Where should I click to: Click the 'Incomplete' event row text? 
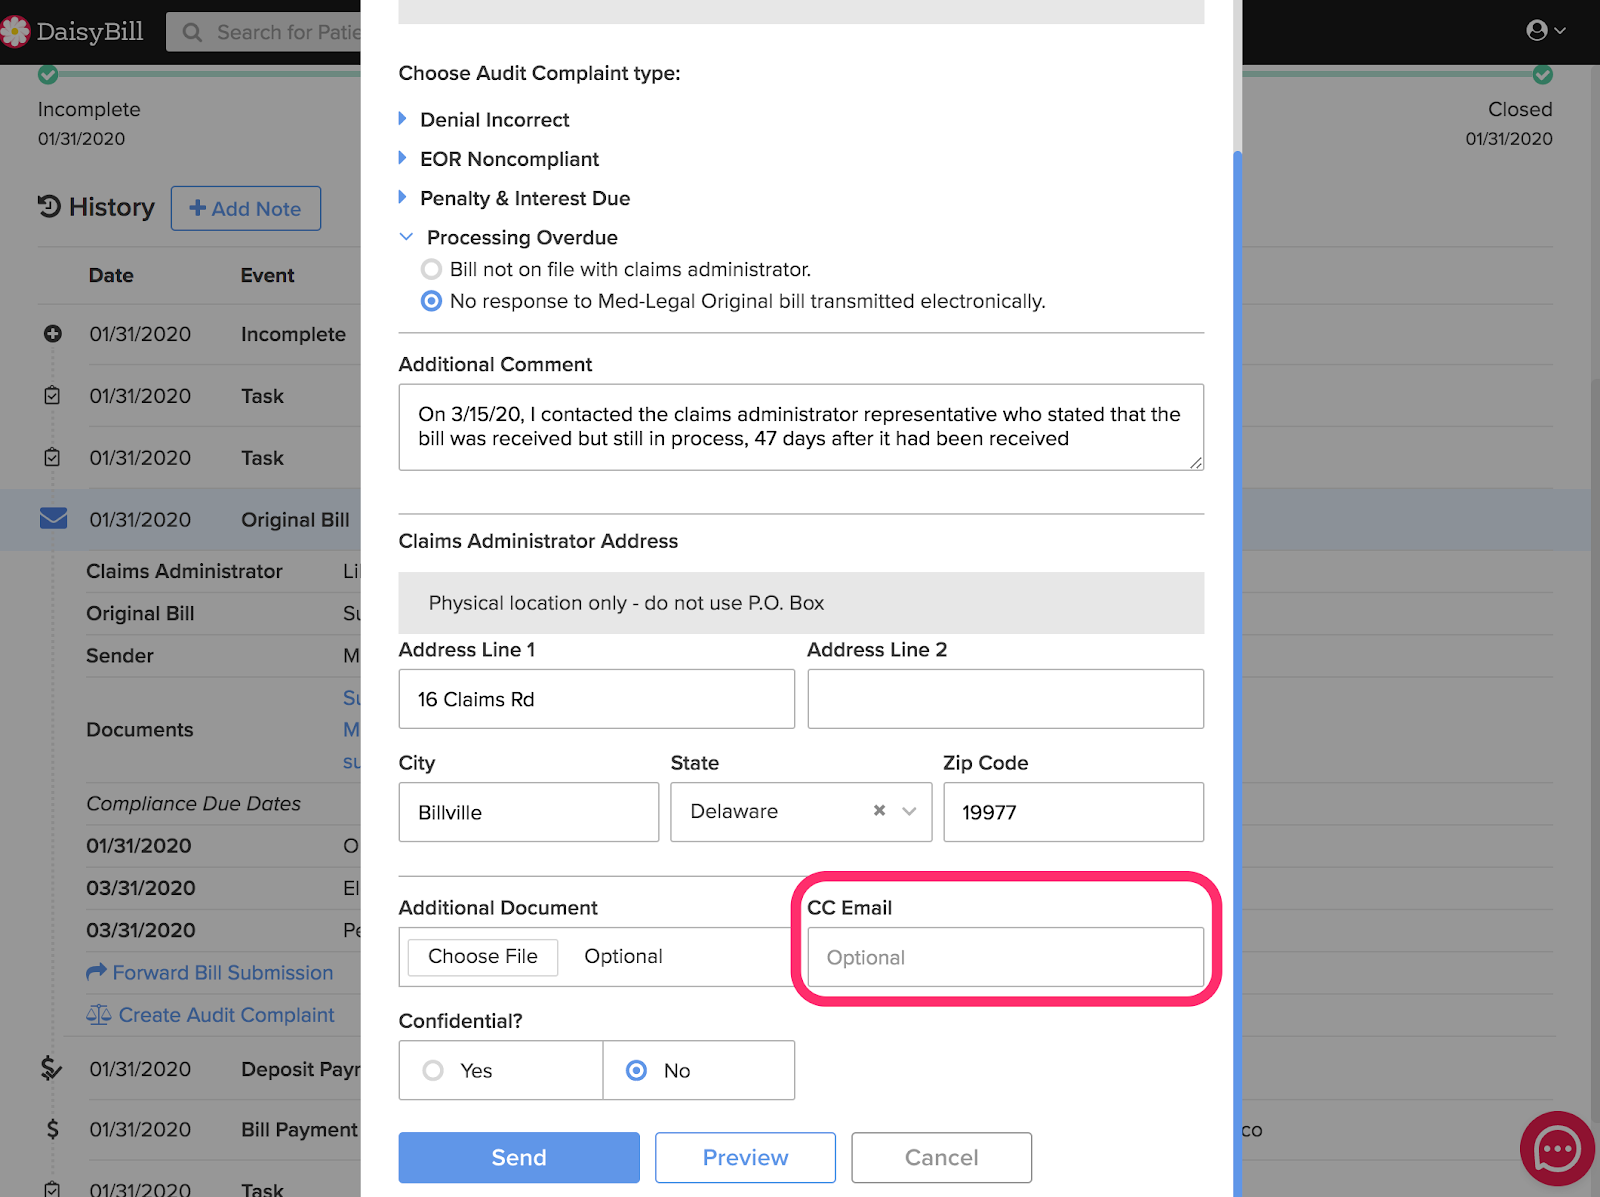click(x=293, y=334)
